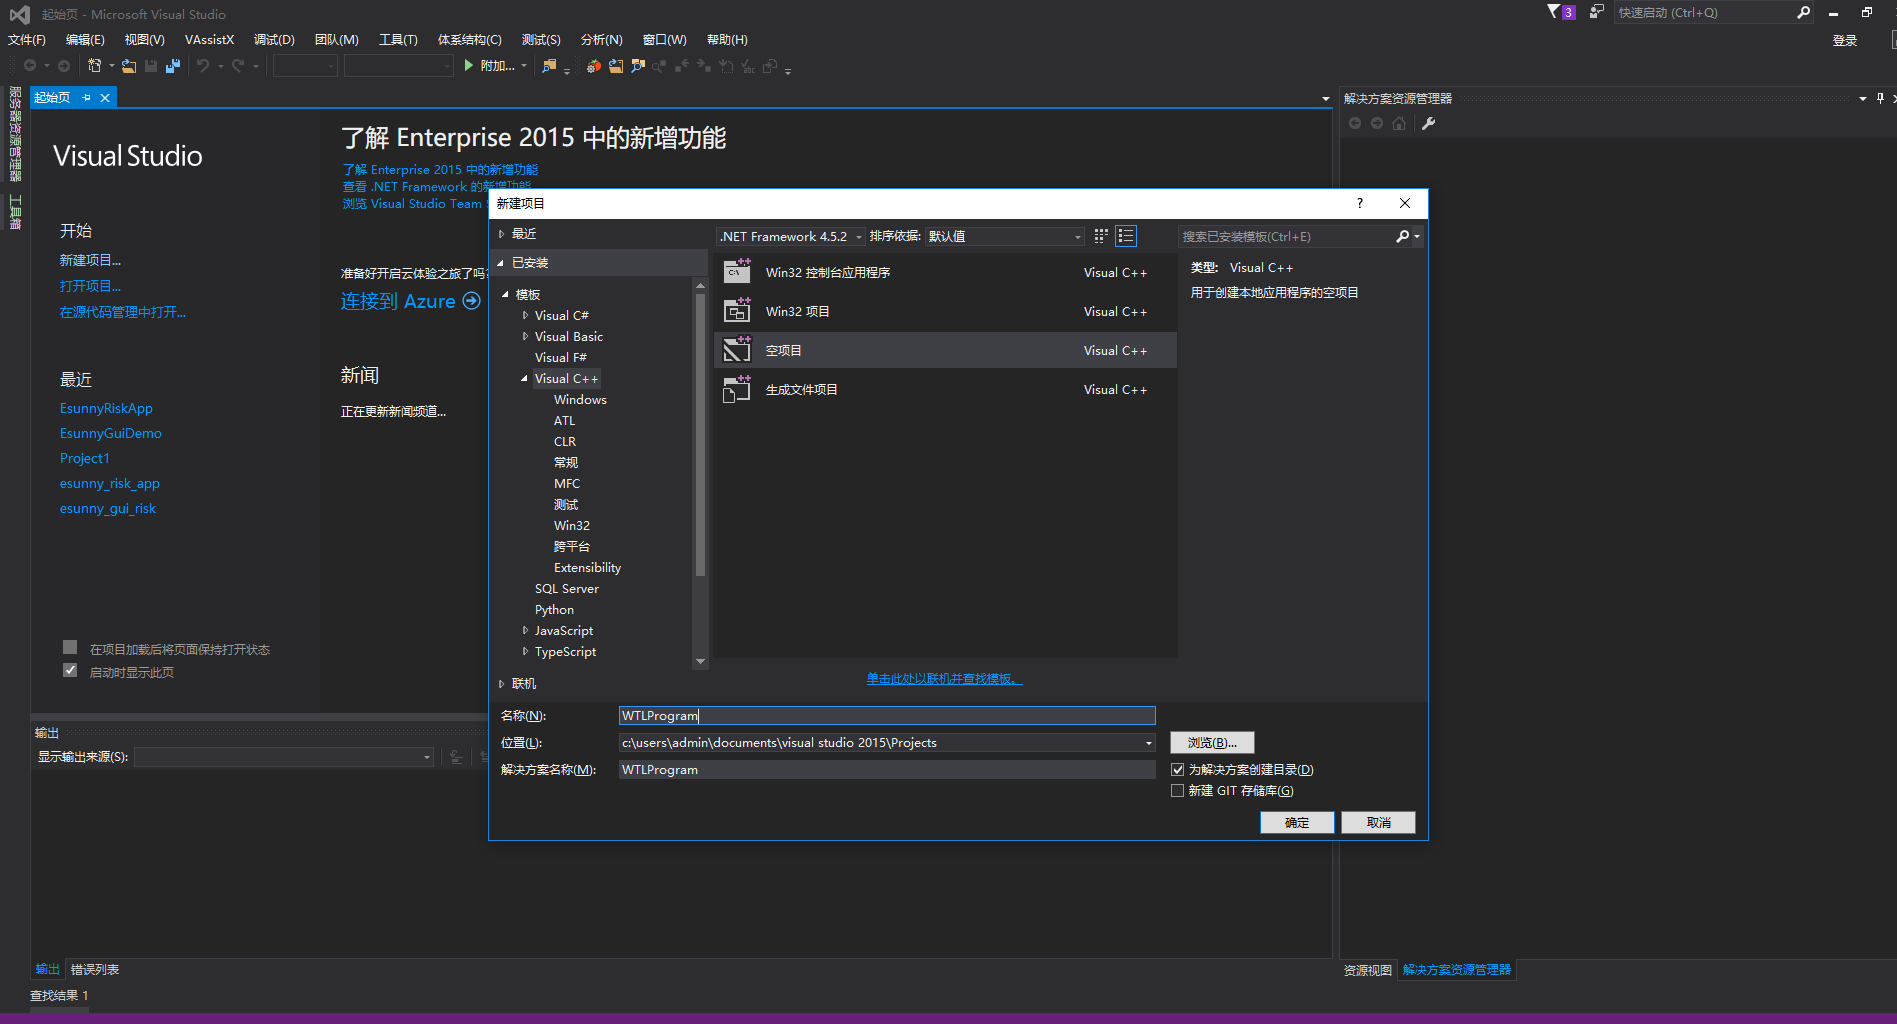The image size is (1897, 1024).
Task: Click the Solution Explorer wrench properties icon
Action: coord(1429,123)
